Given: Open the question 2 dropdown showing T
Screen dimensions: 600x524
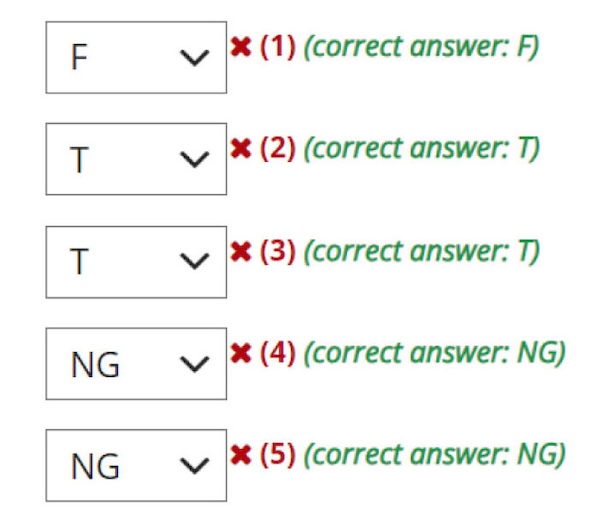Looking at the screenshot, I should click(136, 160).
